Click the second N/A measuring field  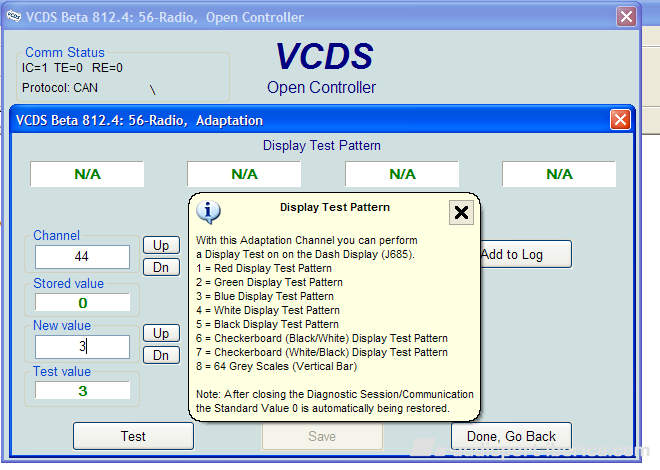244,174
